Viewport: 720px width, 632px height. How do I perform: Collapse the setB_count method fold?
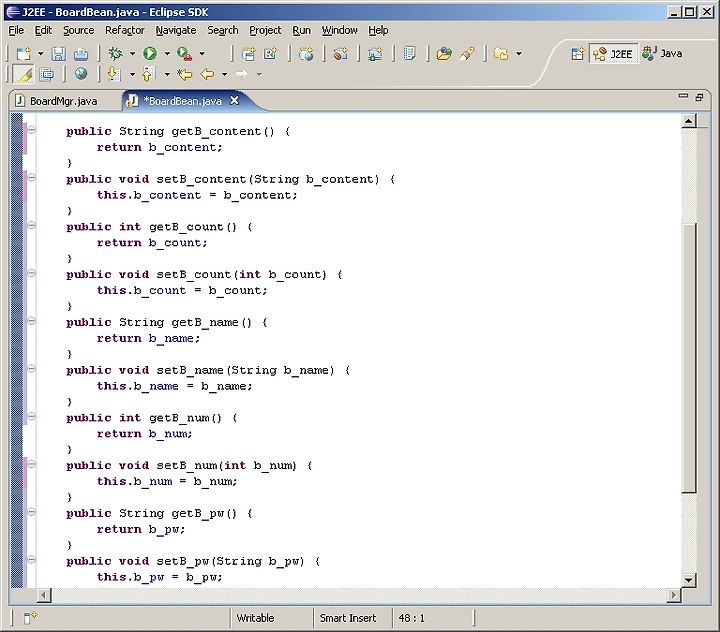(x=32, y=273)
